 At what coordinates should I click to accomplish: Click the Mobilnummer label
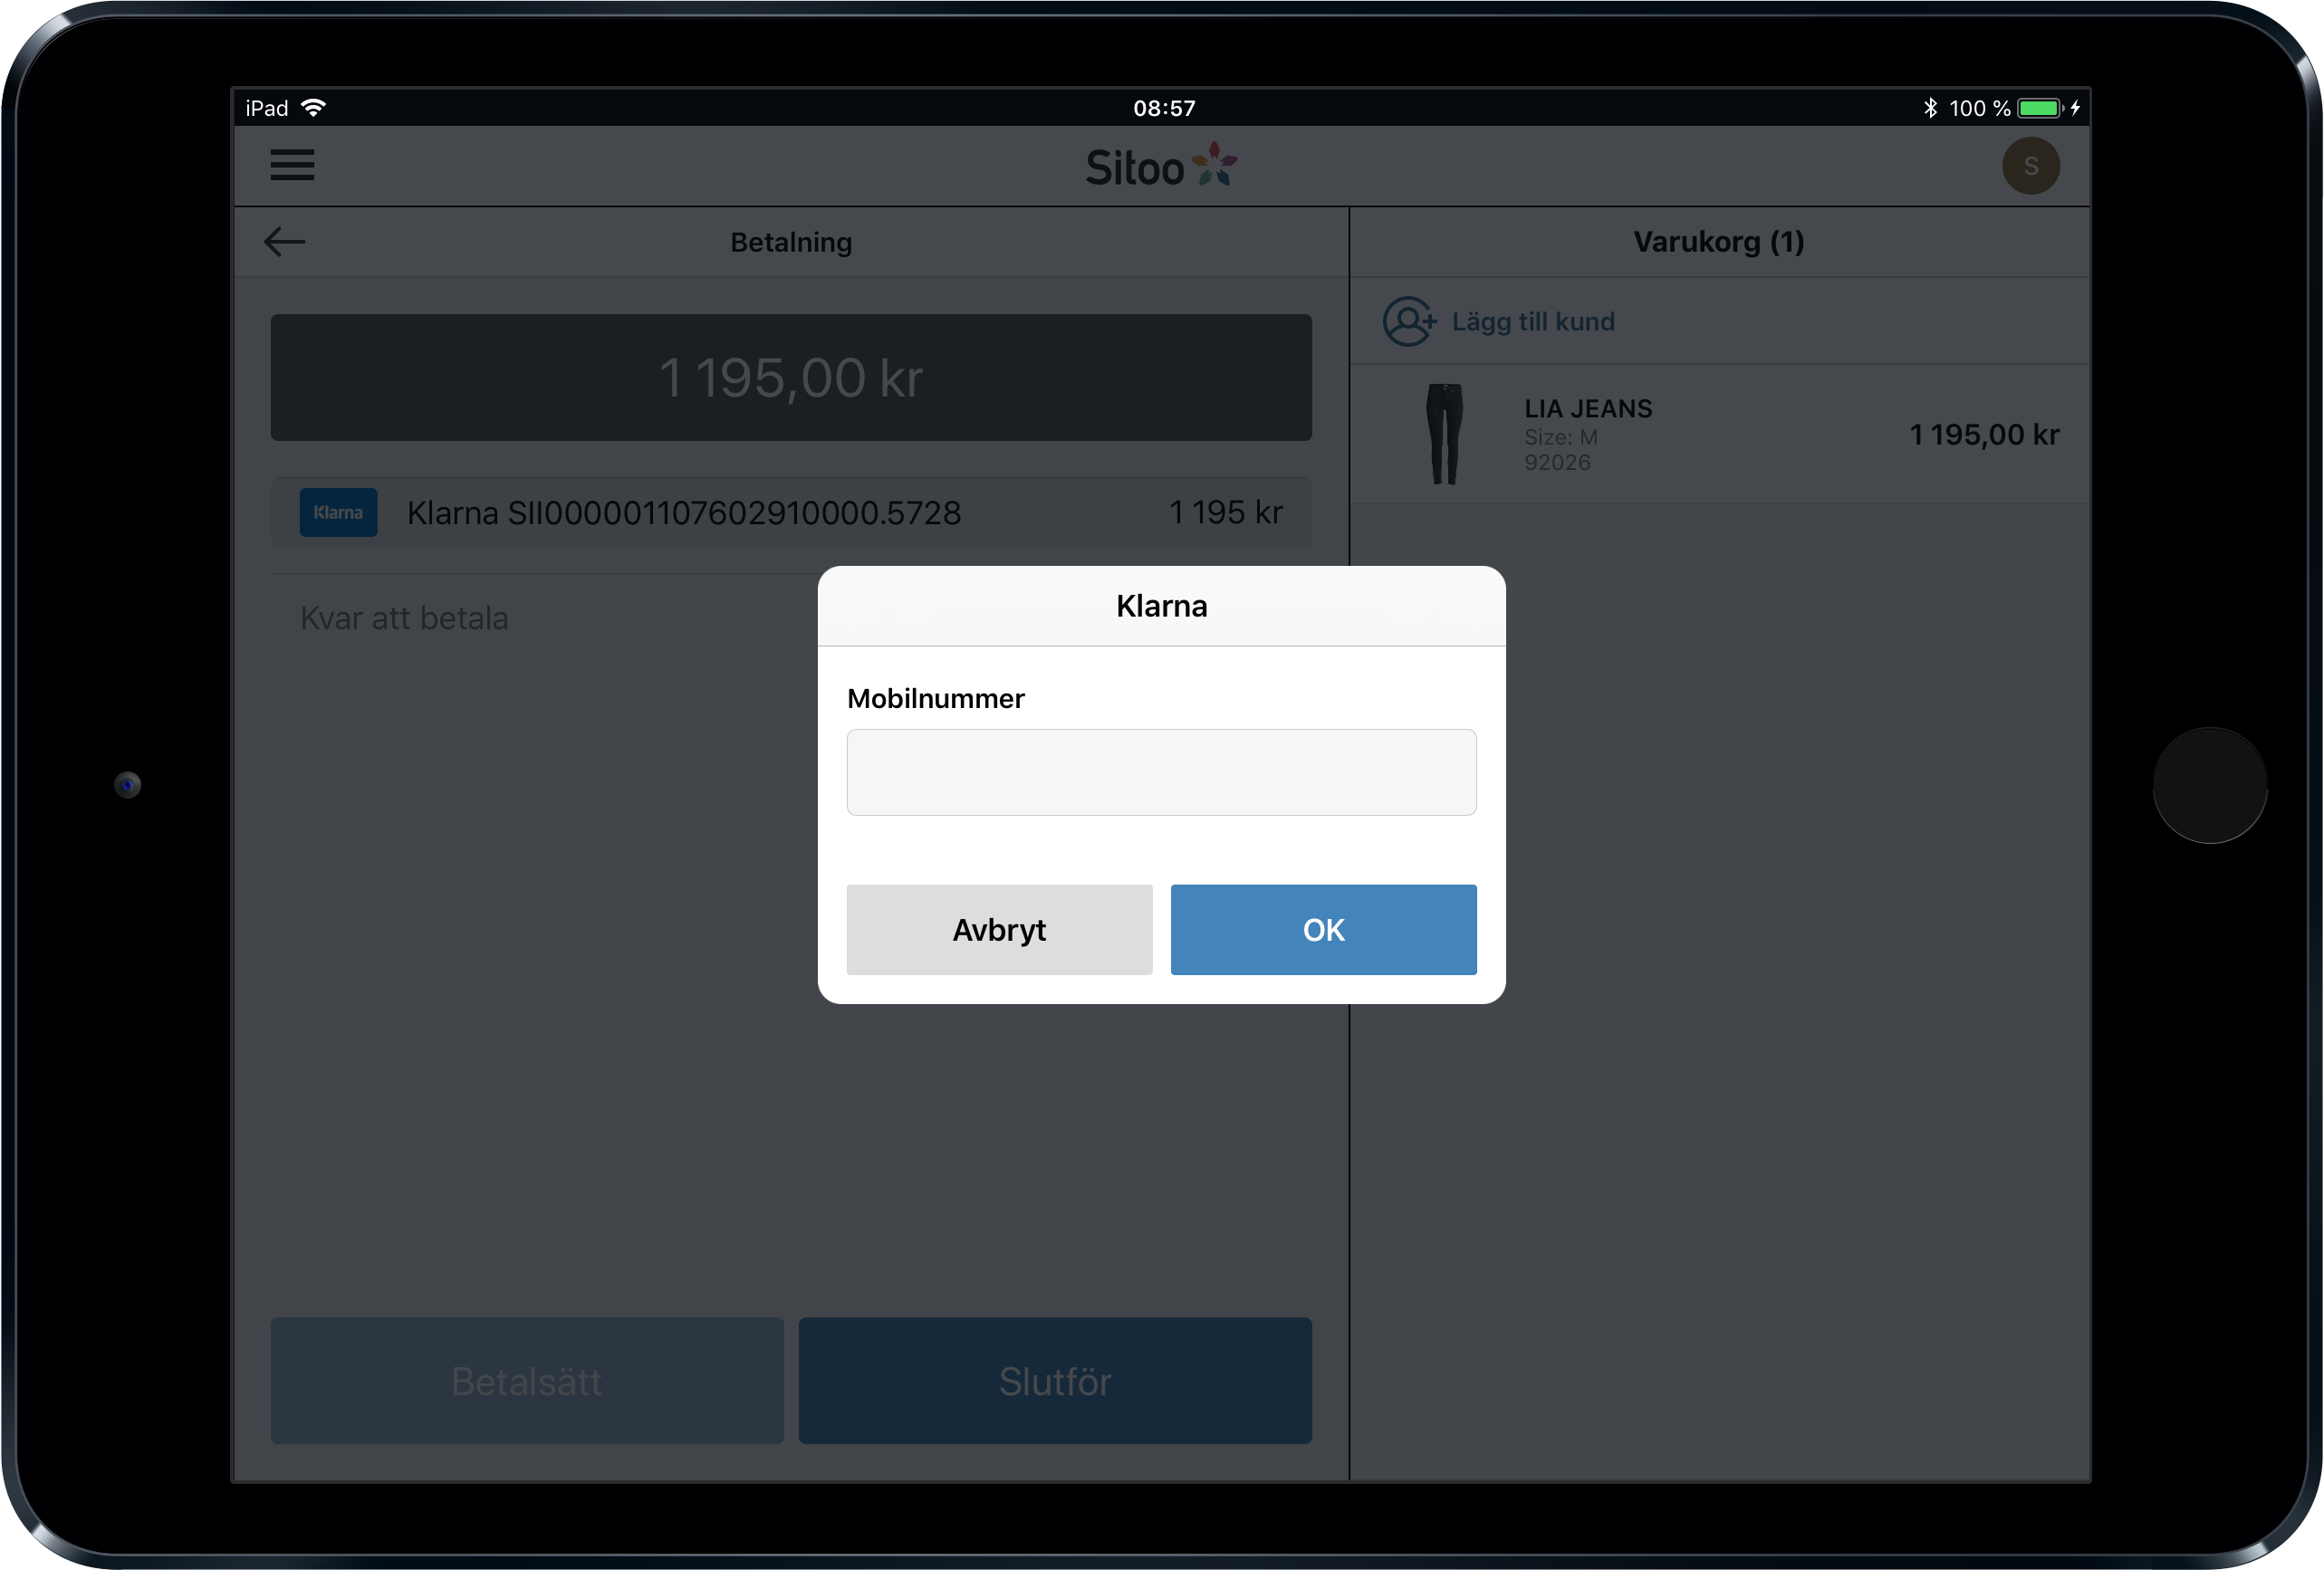935,698
